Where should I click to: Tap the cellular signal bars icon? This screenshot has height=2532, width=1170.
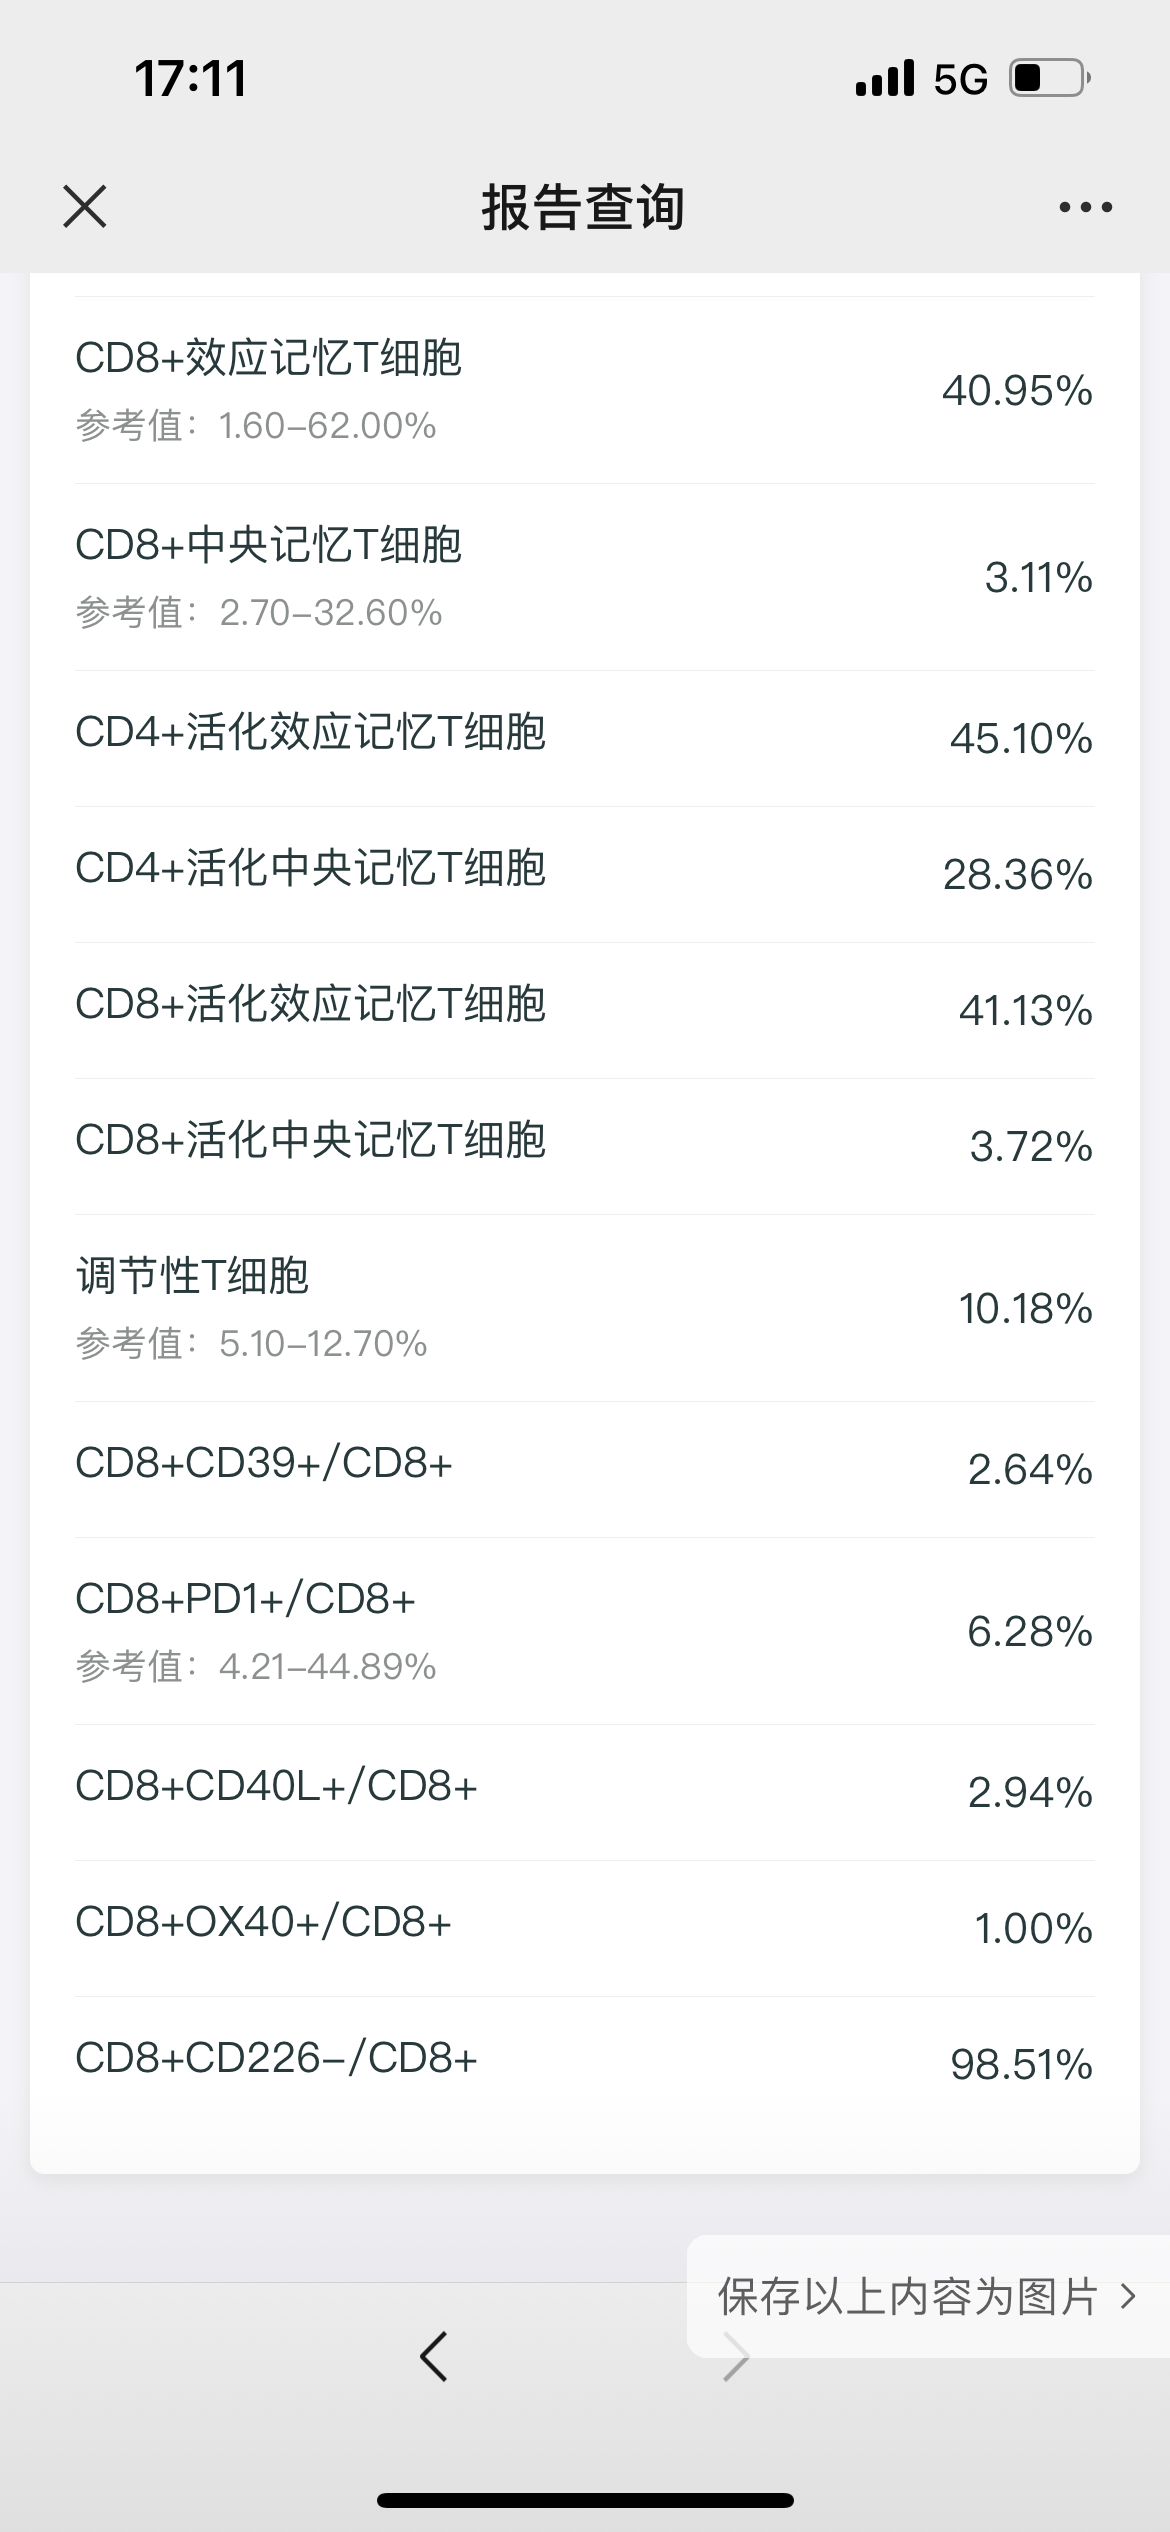[x=885, y=78]
